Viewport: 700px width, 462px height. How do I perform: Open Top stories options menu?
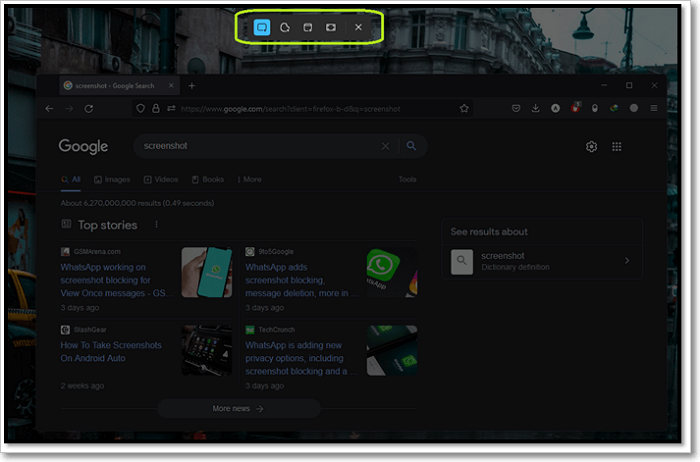(x=156, y=225)
